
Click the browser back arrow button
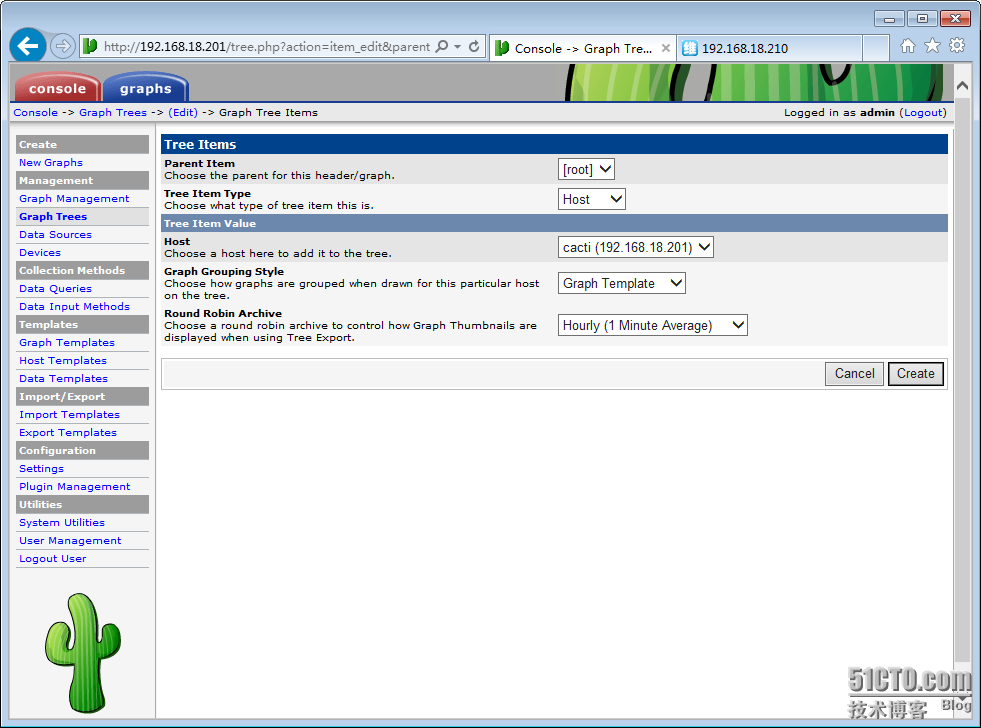click(x=28, y=46)
